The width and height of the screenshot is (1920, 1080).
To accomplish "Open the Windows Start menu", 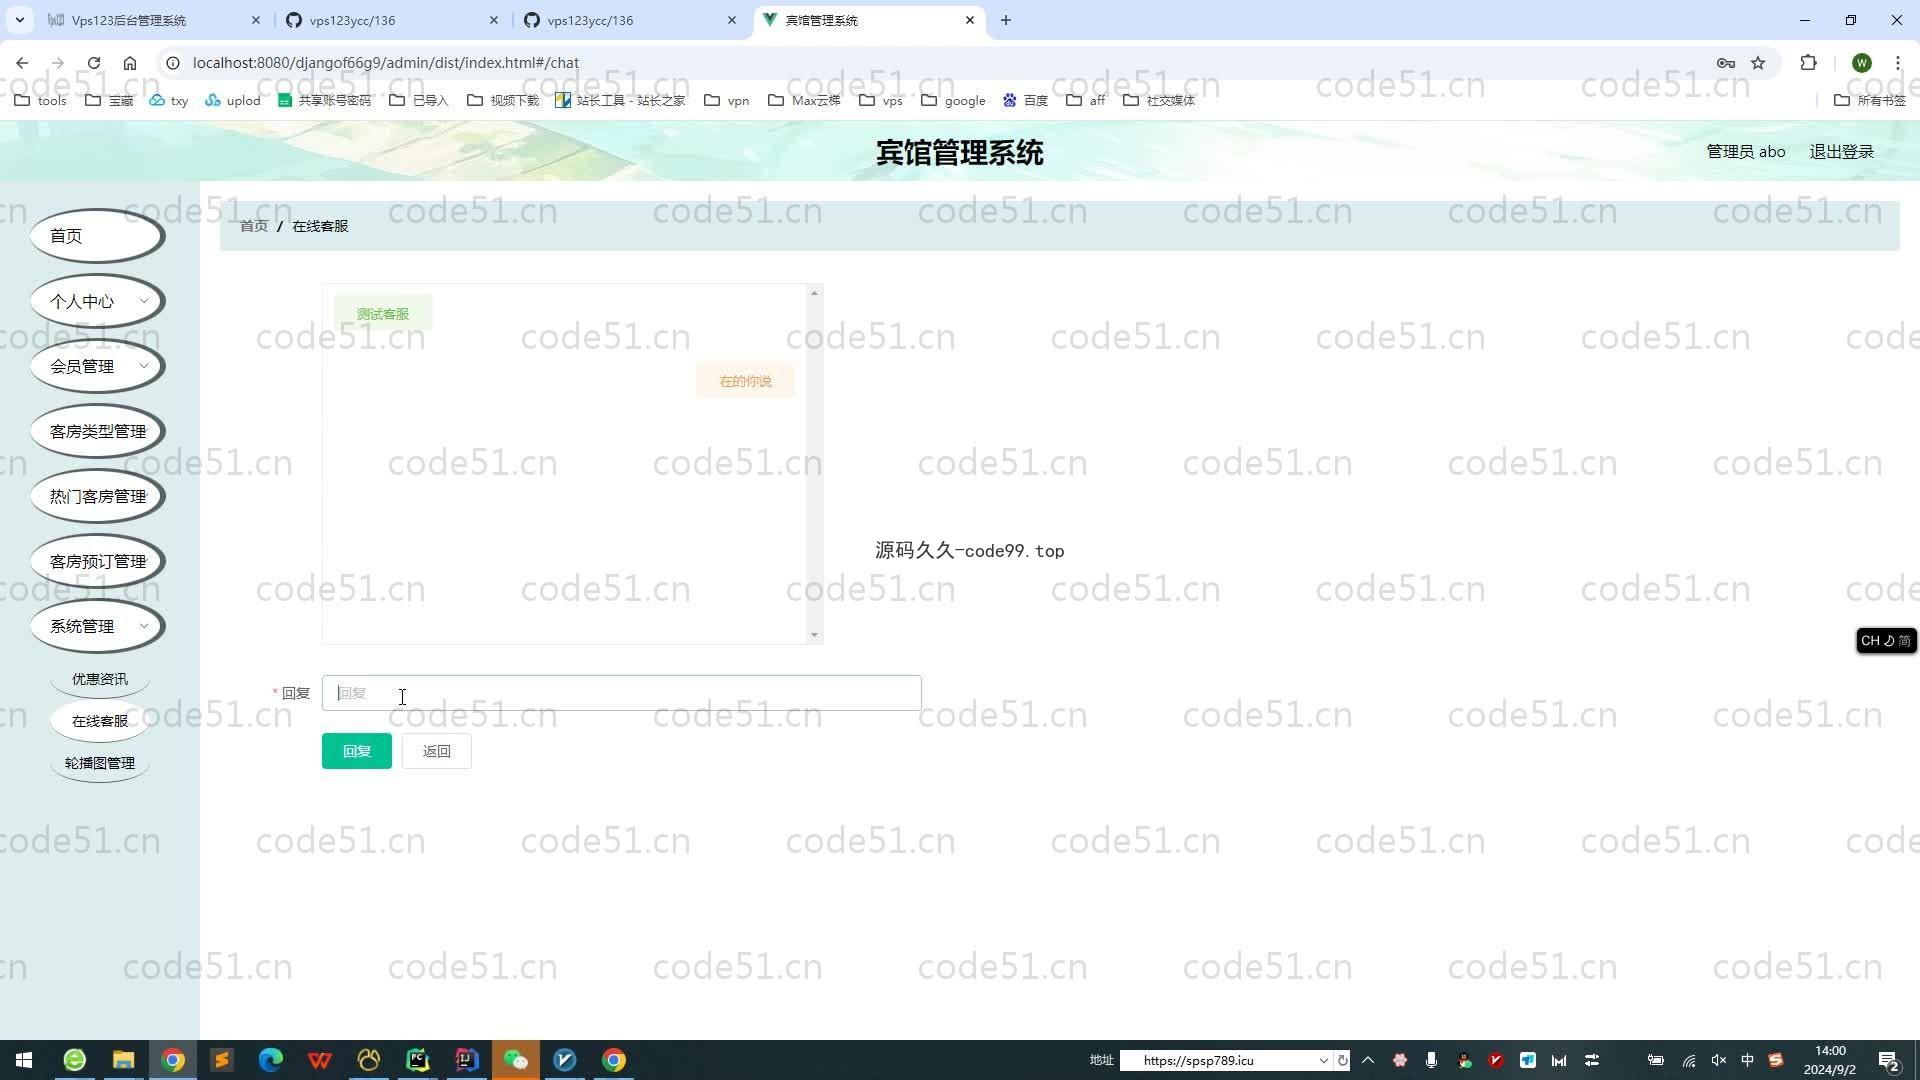I will [x=24, y=1060].
